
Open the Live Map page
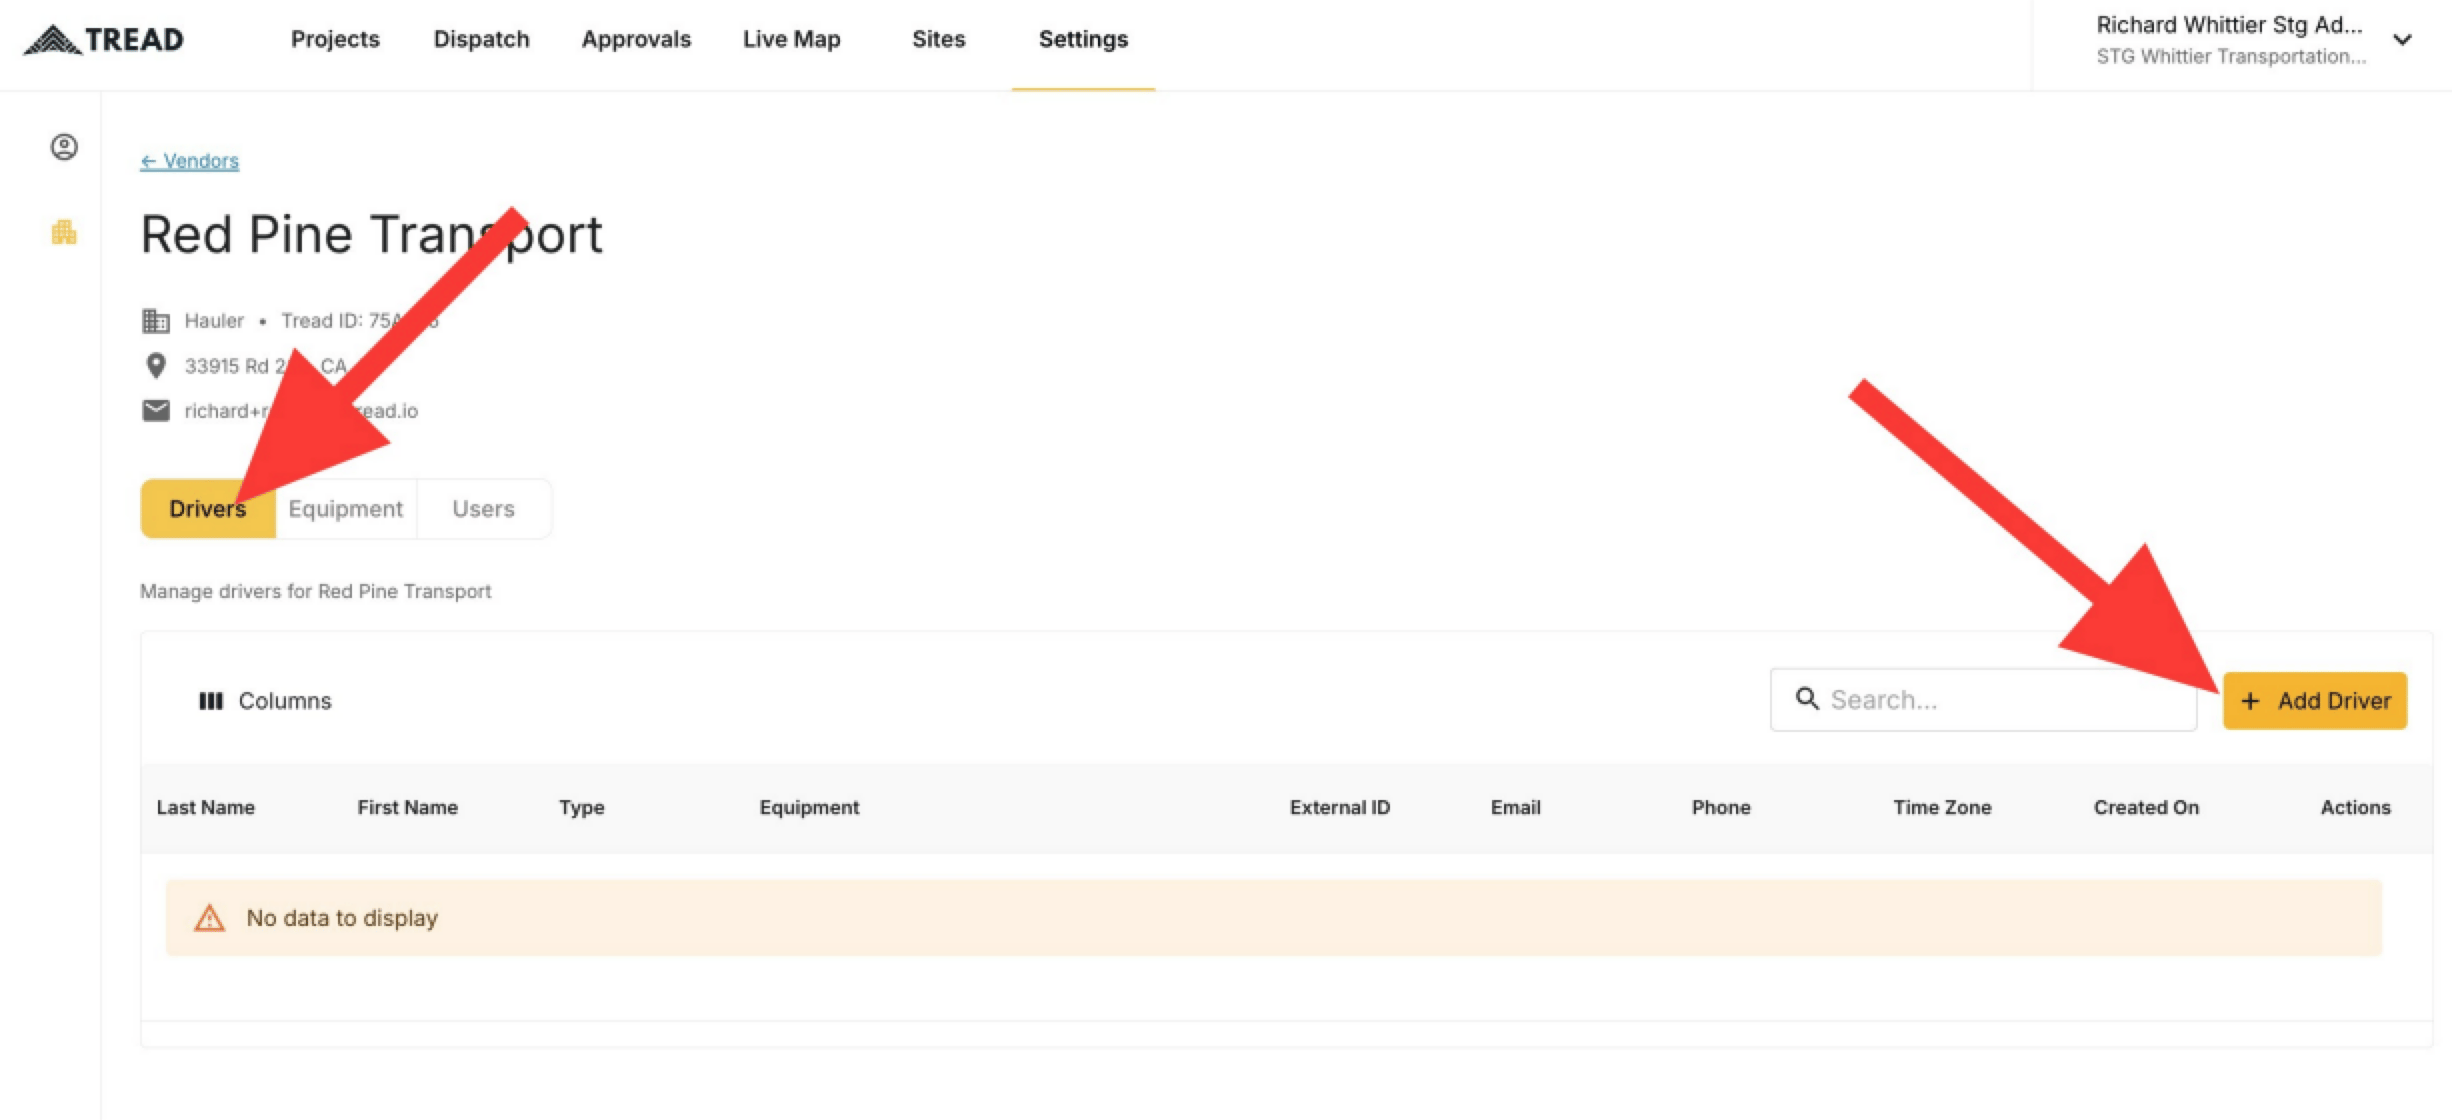[791, 39]
